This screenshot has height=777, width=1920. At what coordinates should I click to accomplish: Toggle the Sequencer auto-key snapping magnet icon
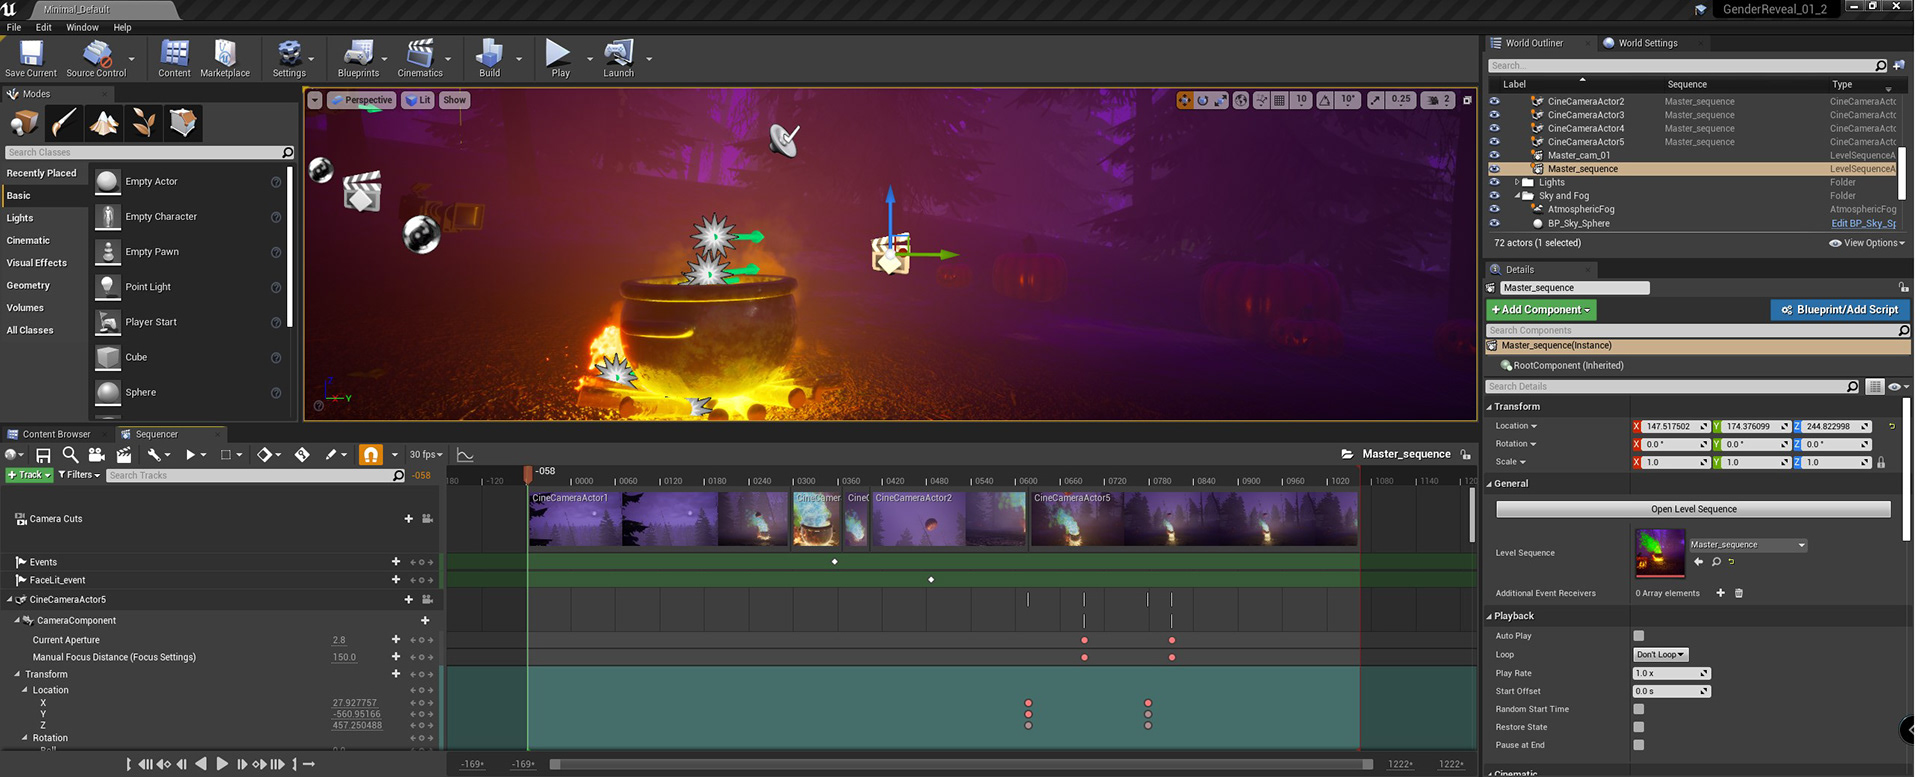coord(371,455)
